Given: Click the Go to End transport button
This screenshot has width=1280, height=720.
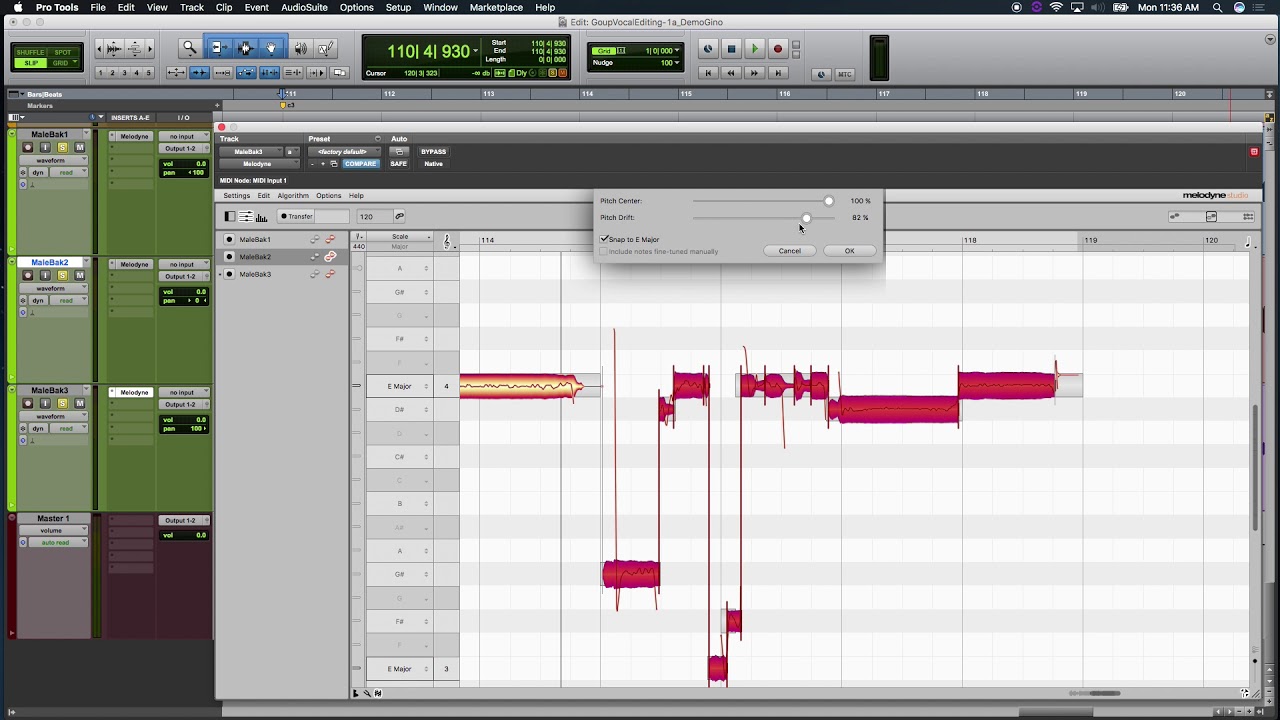Looking at the screenshot, I should 777,73.
